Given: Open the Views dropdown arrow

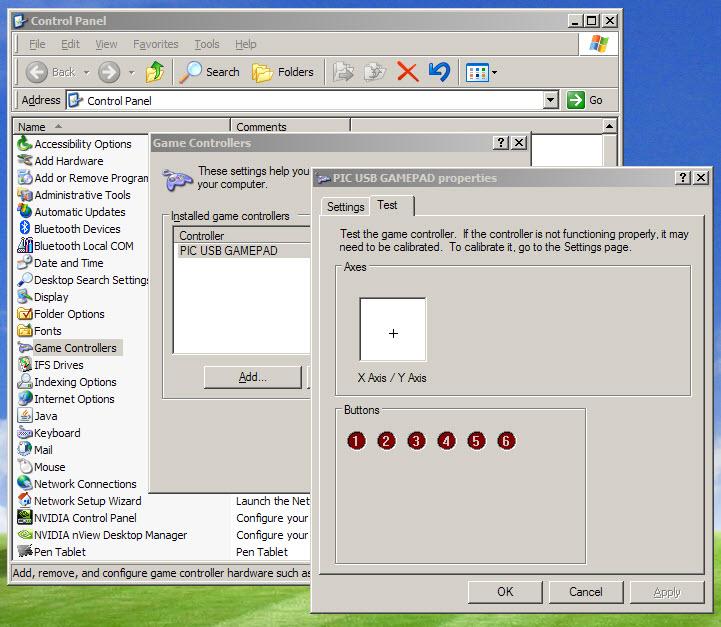Looking at the screenshot, I should coord(494,73).
